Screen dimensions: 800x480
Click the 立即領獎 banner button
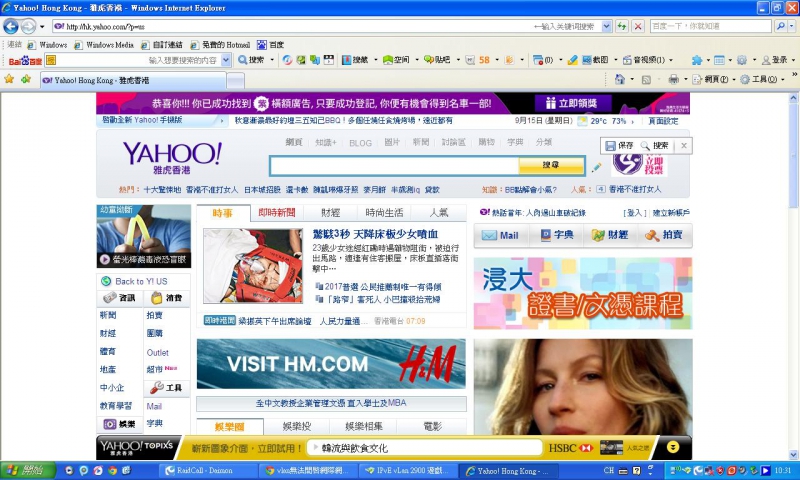pos(571,103)
